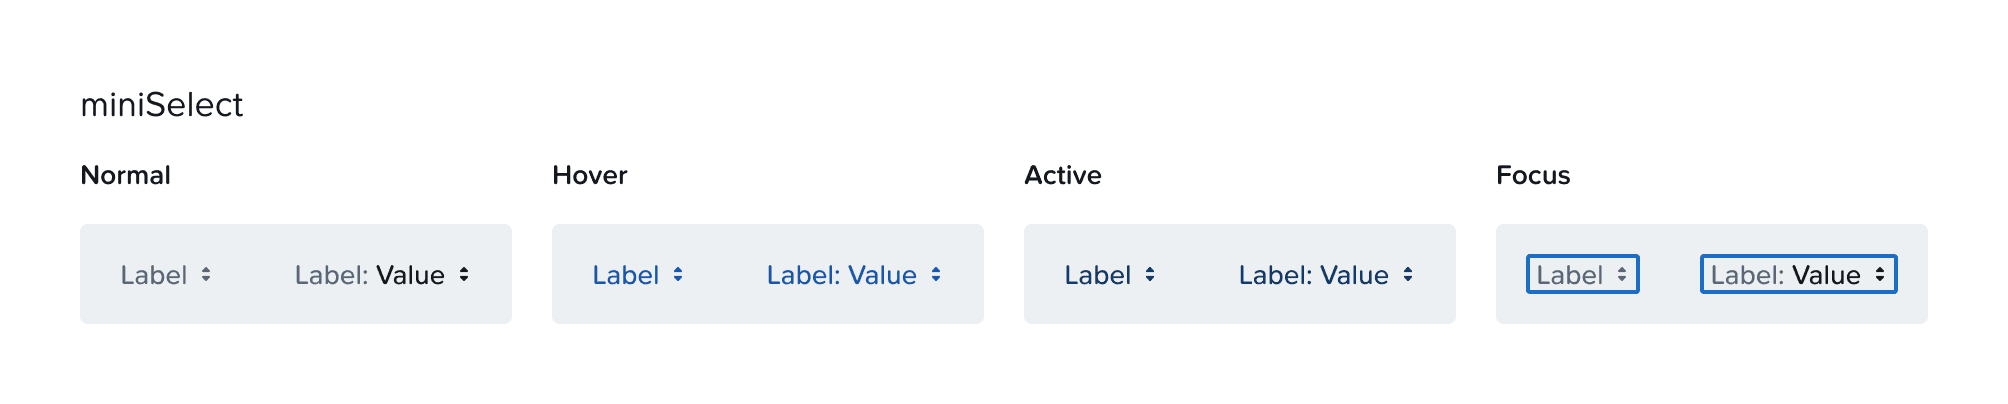Image resolution: width=2008 pixels, height=404 pixels.
Task: Click the blue arrows beside Hover's plain Label select
Action: click(678, 275)
